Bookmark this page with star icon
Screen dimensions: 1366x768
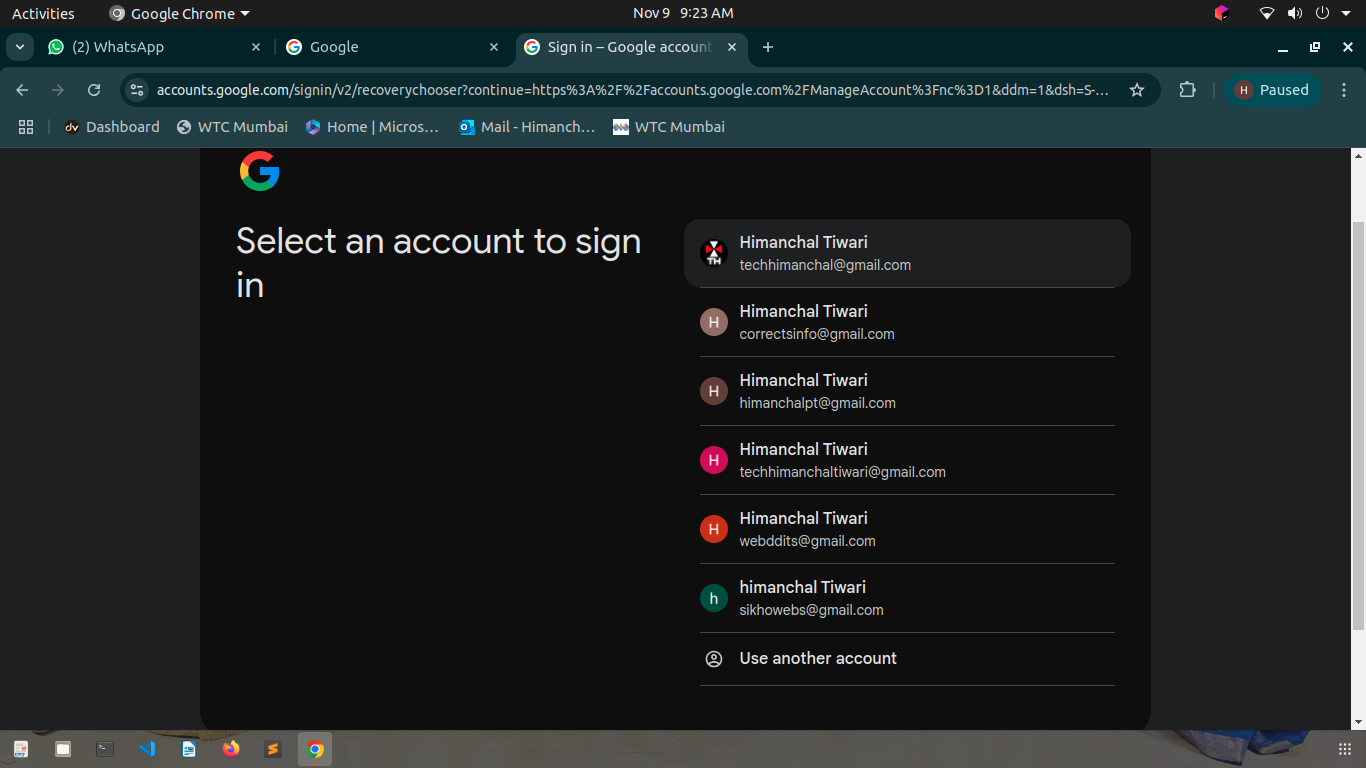1137,90
